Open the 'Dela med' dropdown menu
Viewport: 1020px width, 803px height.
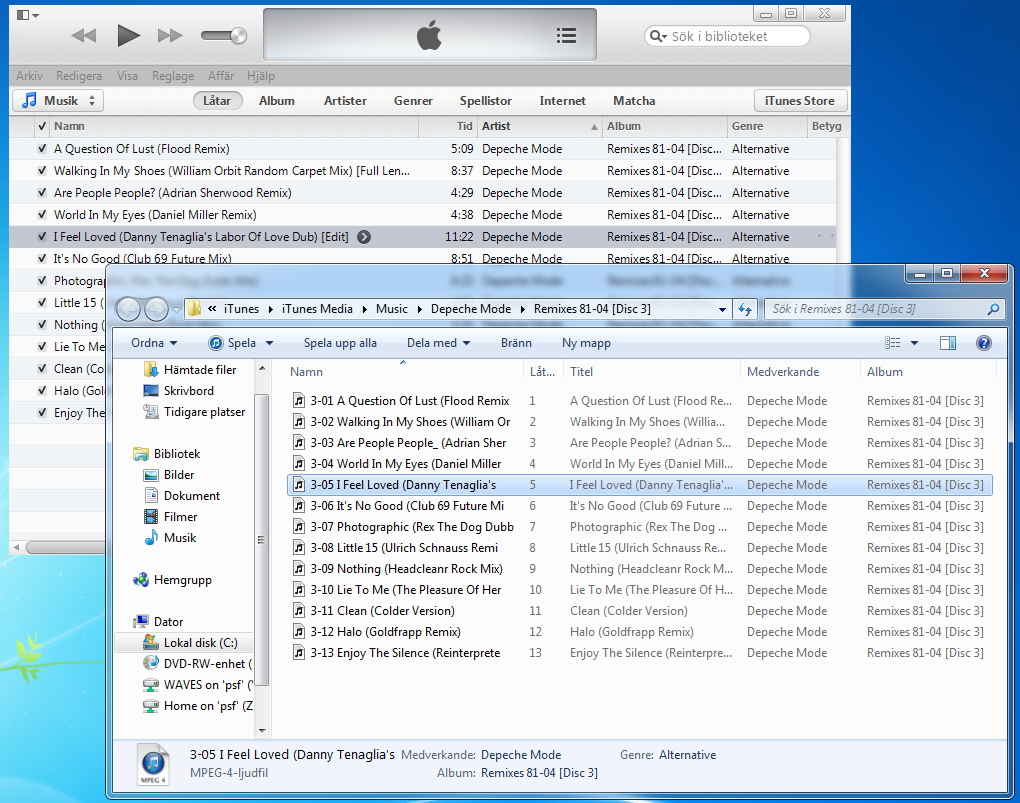pyautogui.click(x=438, y=343)
